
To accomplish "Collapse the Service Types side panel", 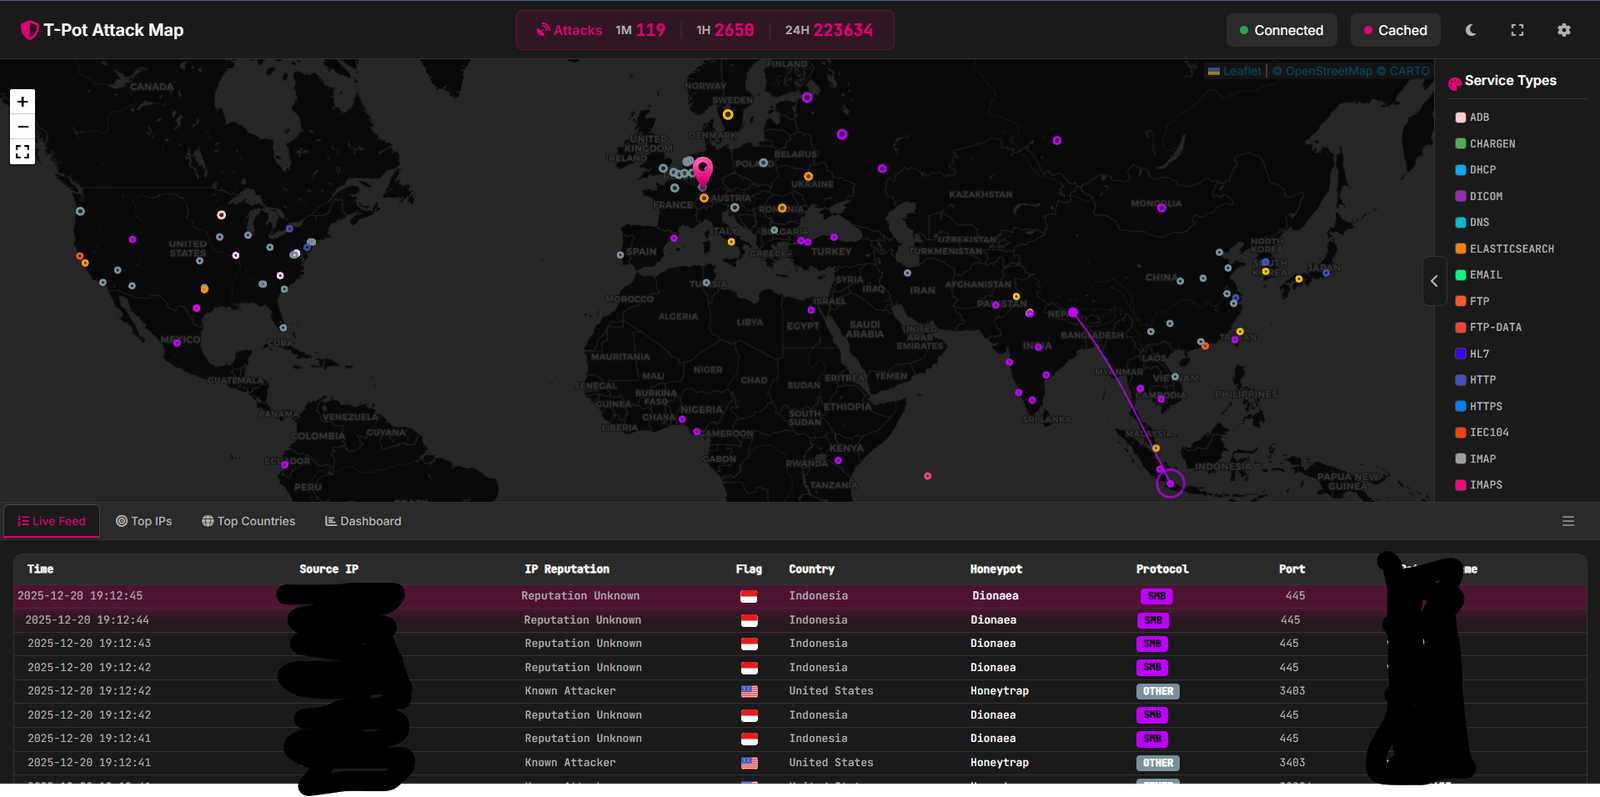I will 1434,281.
